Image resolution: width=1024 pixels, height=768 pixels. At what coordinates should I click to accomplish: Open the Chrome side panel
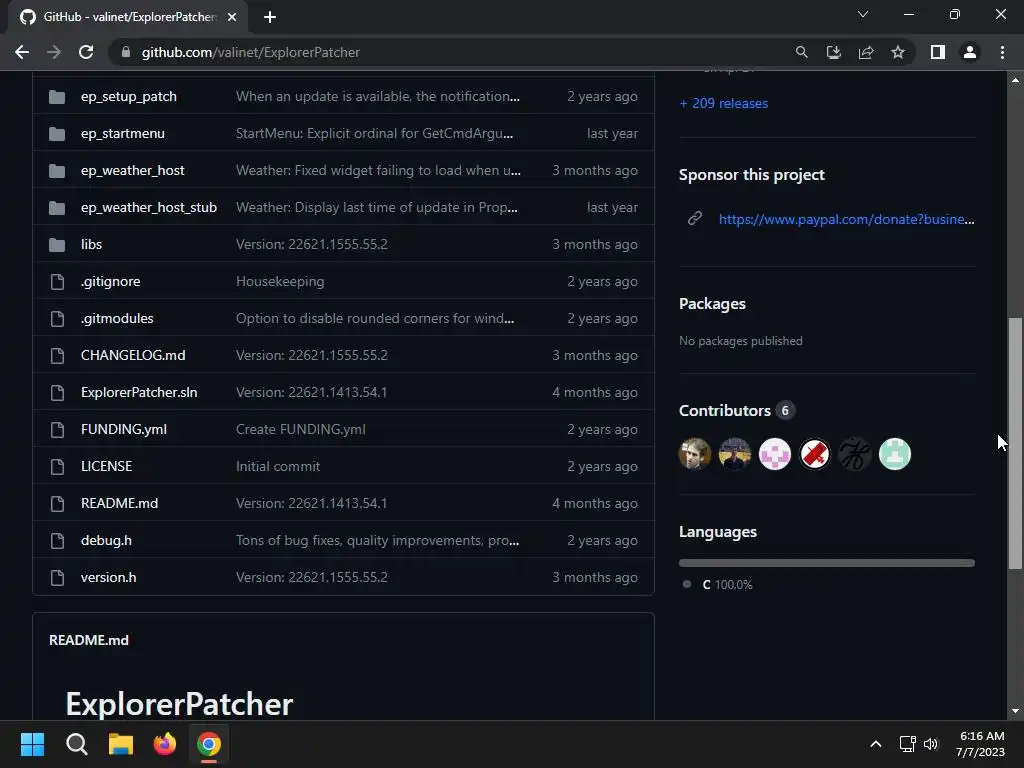point(938,52)
